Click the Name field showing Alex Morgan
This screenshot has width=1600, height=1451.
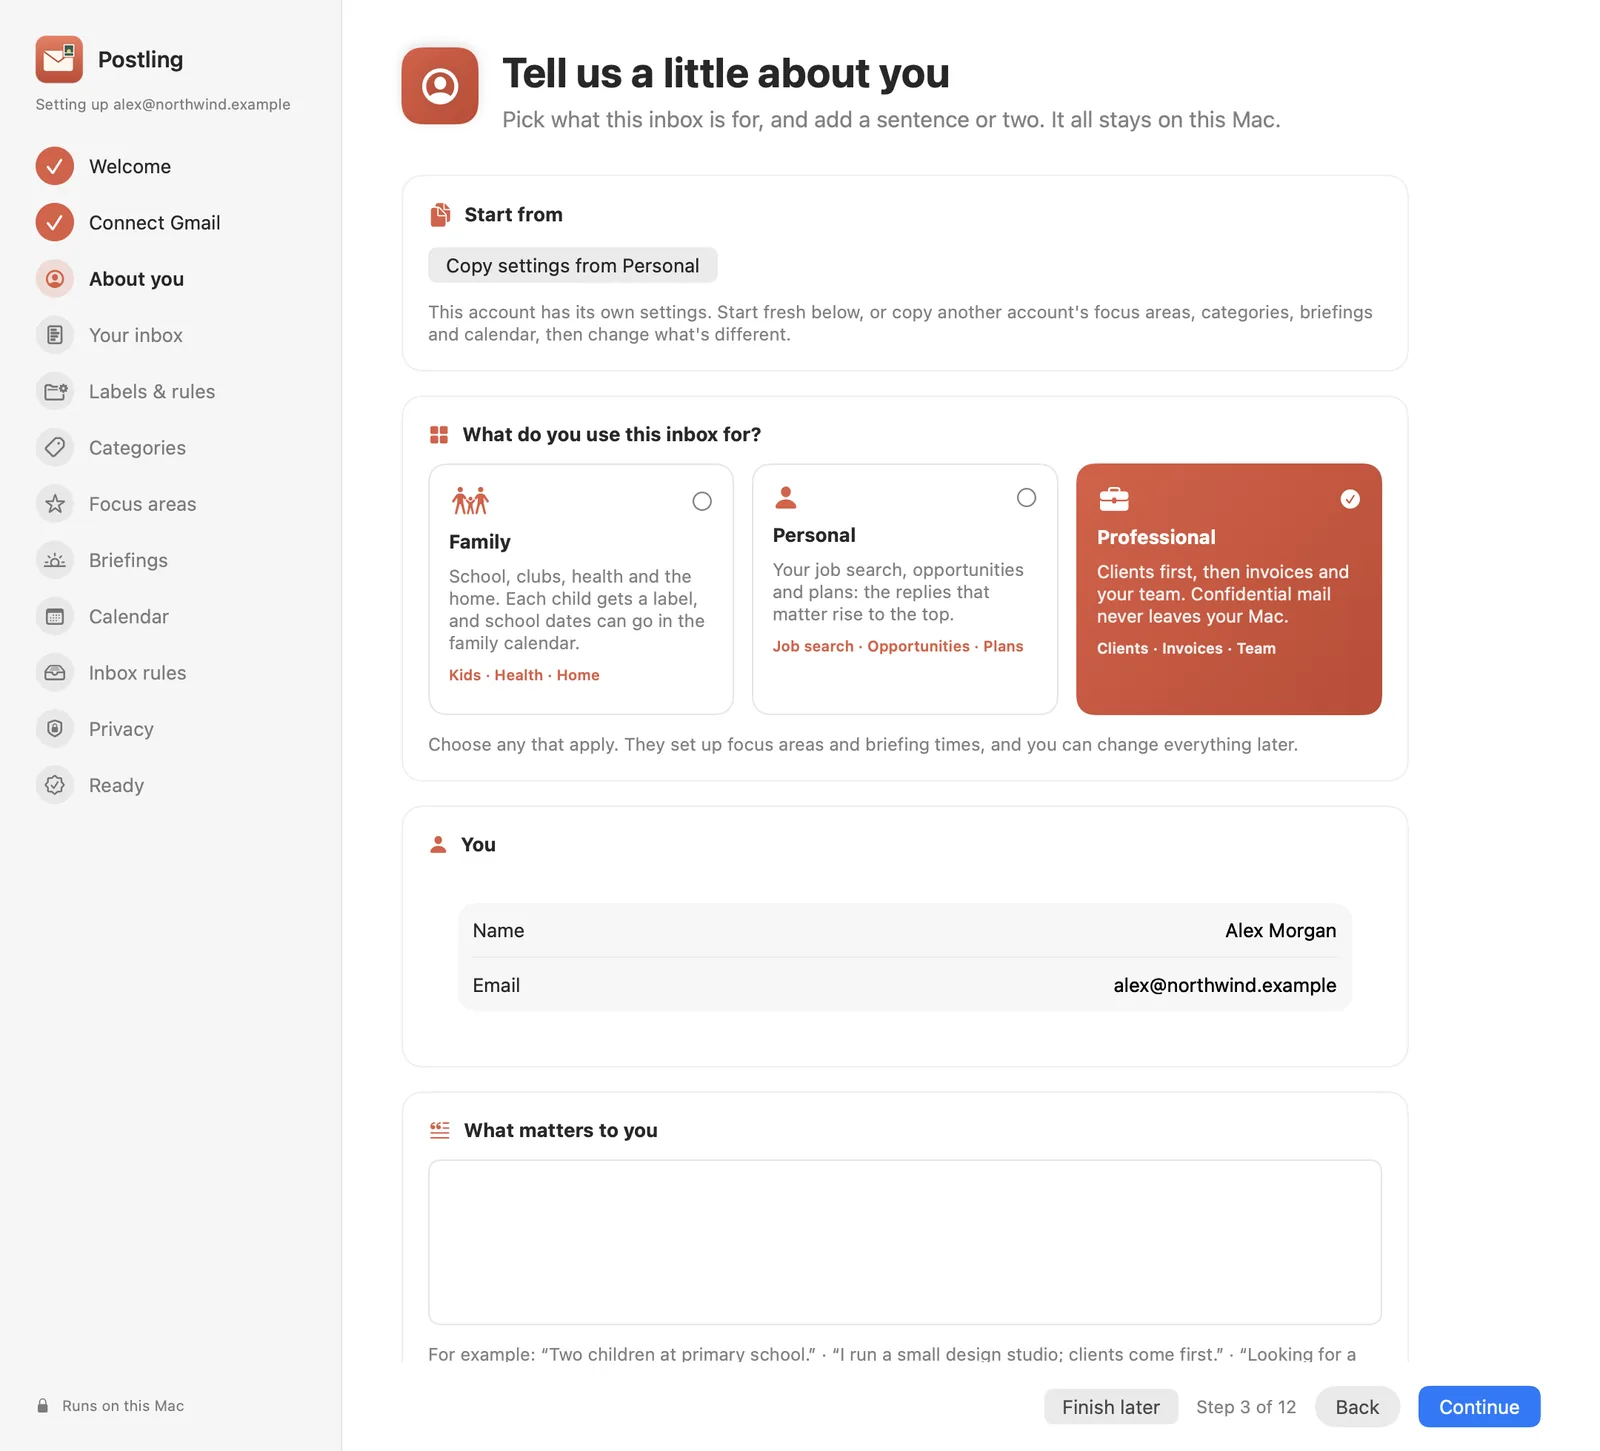point(905,930)
